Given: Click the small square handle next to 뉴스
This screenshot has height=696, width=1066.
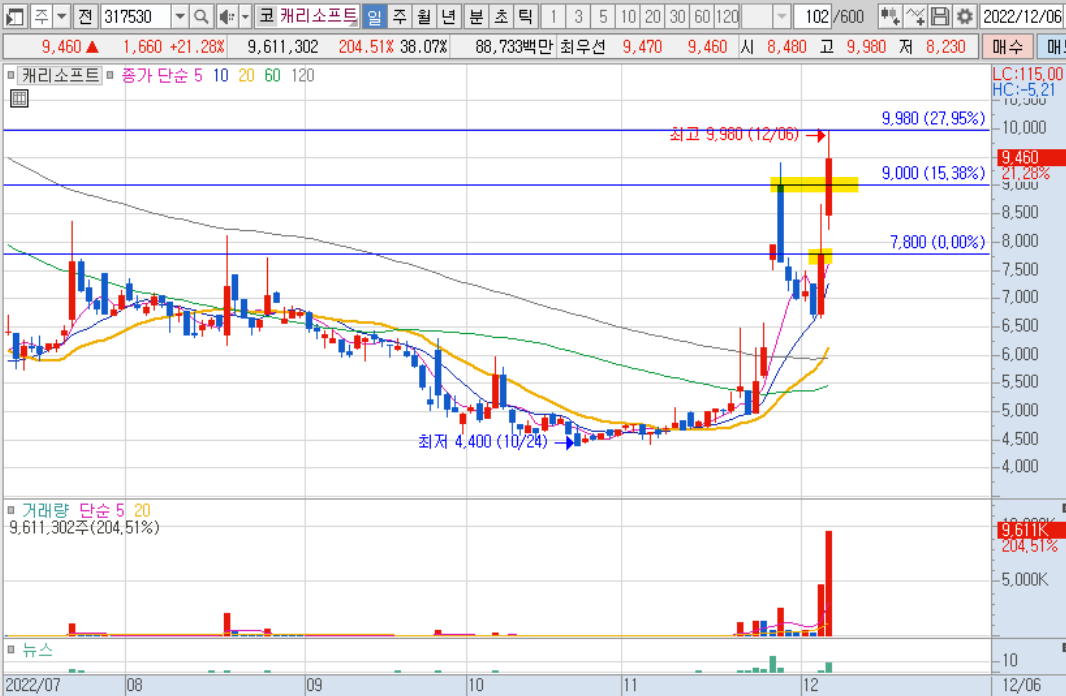Looking at the screenshot, I should pyautogui.click(x=10, y=650).
